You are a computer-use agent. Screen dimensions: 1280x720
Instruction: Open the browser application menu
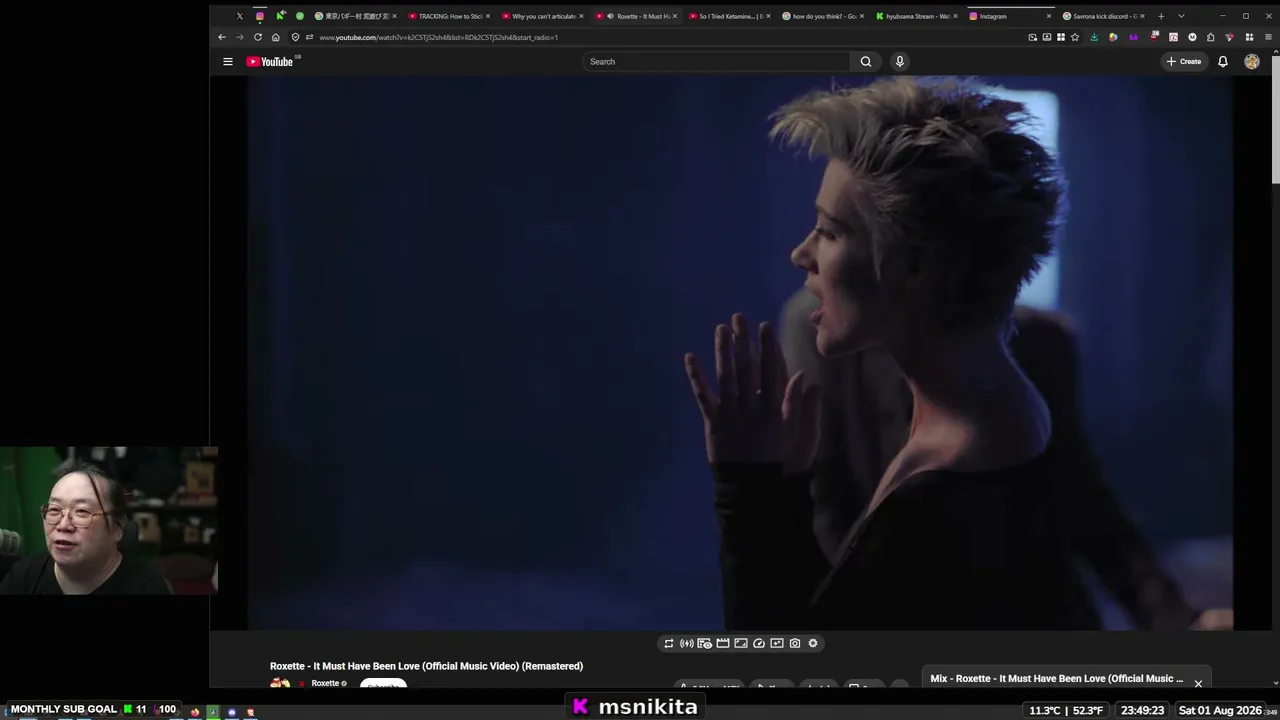(1268, 37)
